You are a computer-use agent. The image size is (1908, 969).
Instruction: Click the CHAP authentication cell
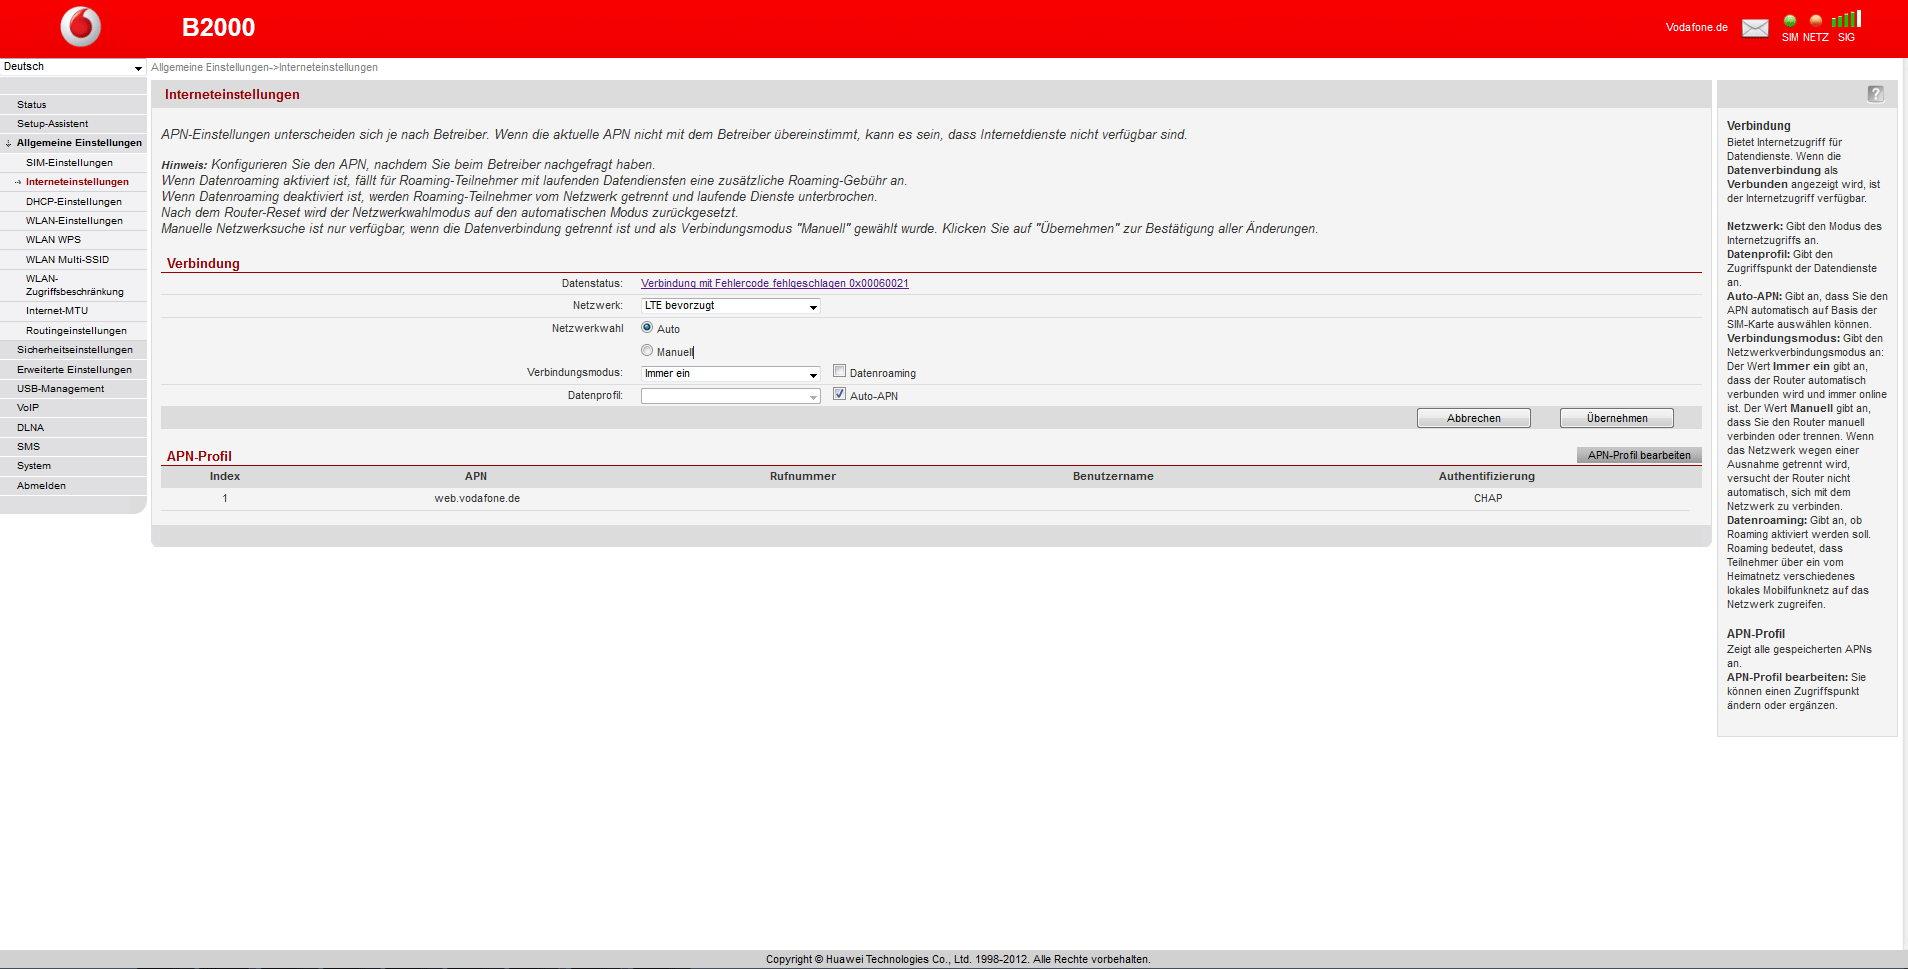[1488, 499]
